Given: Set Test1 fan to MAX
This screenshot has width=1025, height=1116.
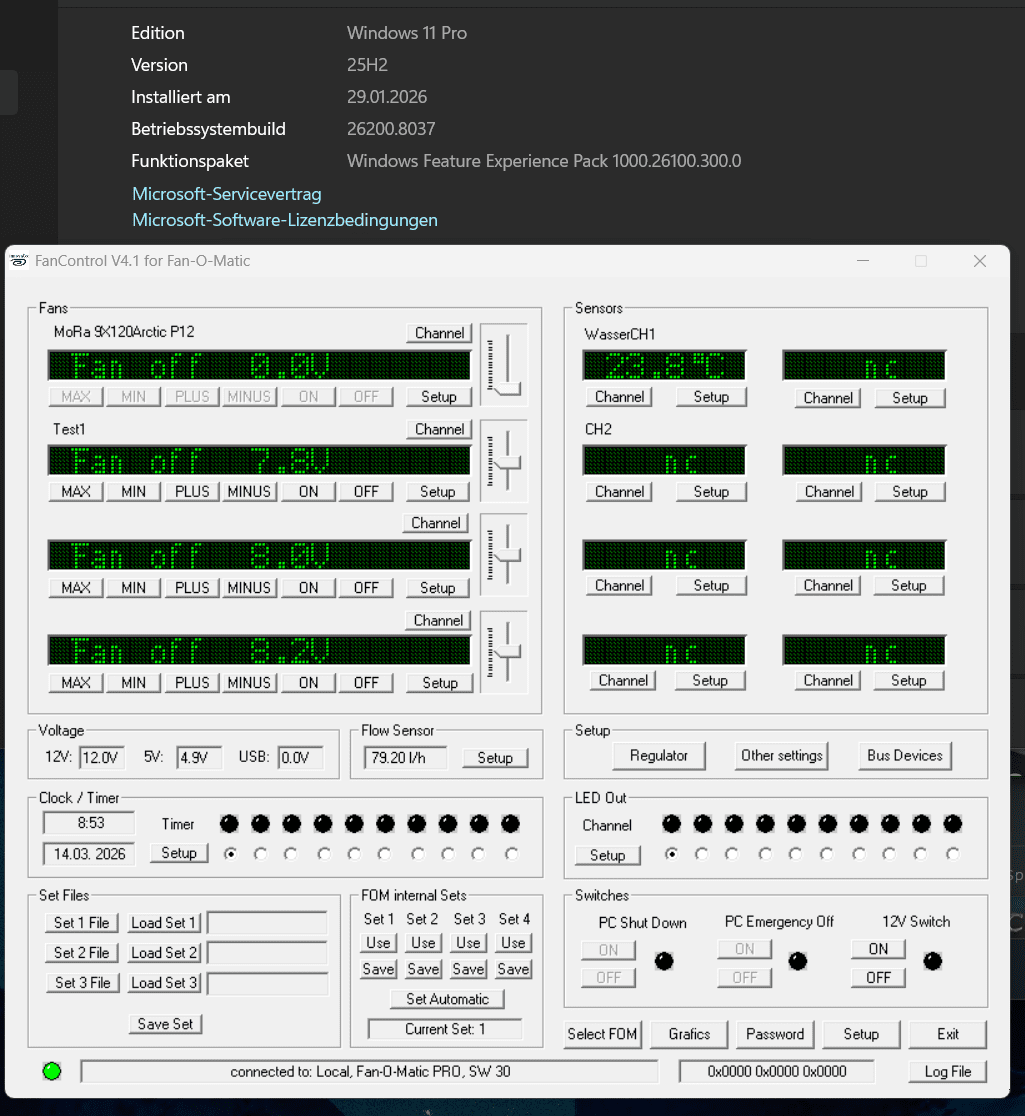Looking at the screenshot, I should [75, 492].
